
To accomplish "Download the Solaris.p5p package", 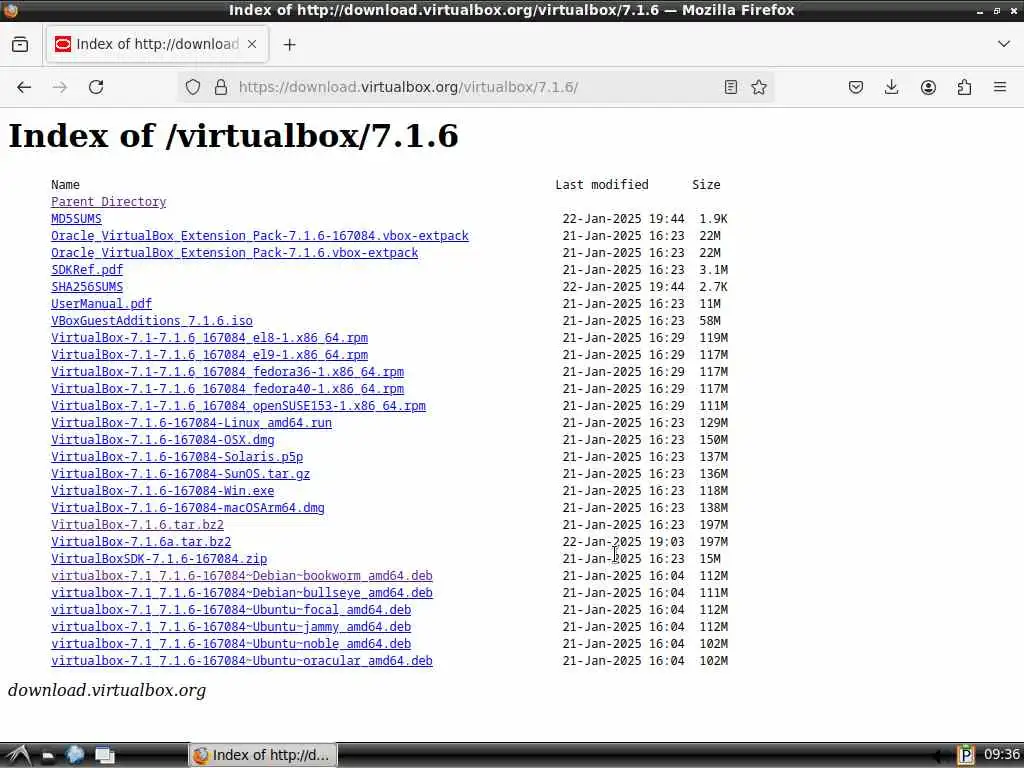I will [x=177, y=456].
